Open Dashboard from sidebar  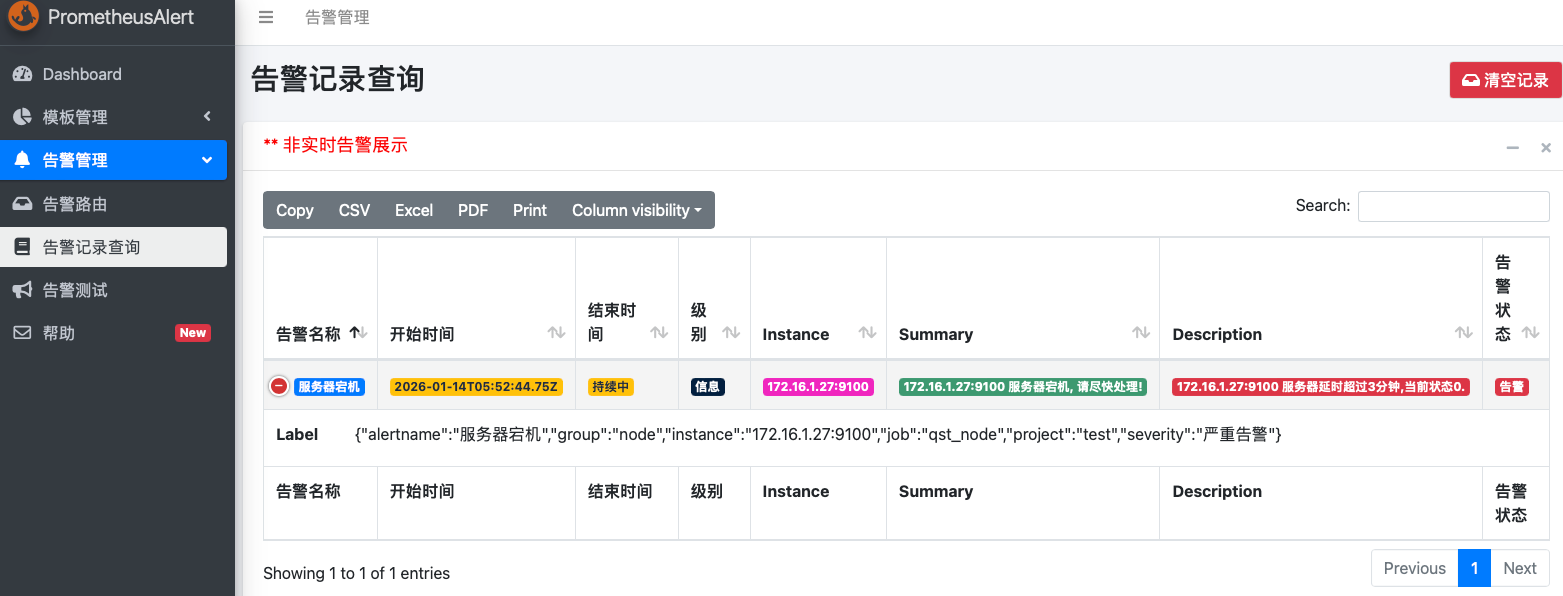[82, 74]
